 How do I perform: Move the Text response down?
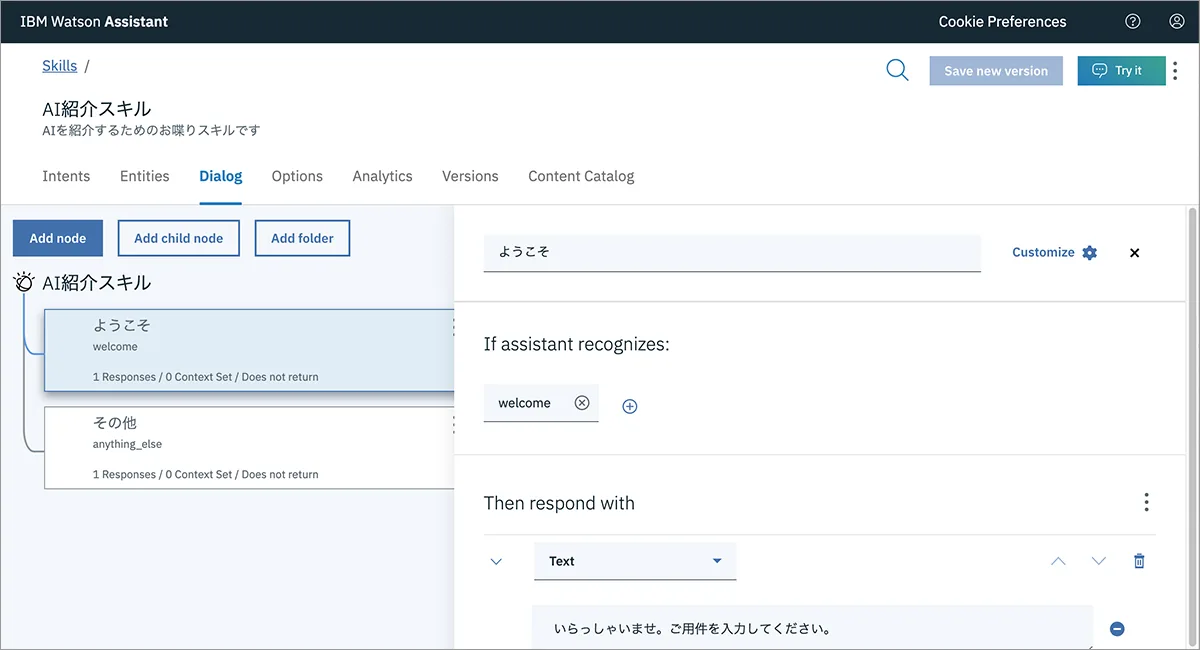[x=1099, y=561]
